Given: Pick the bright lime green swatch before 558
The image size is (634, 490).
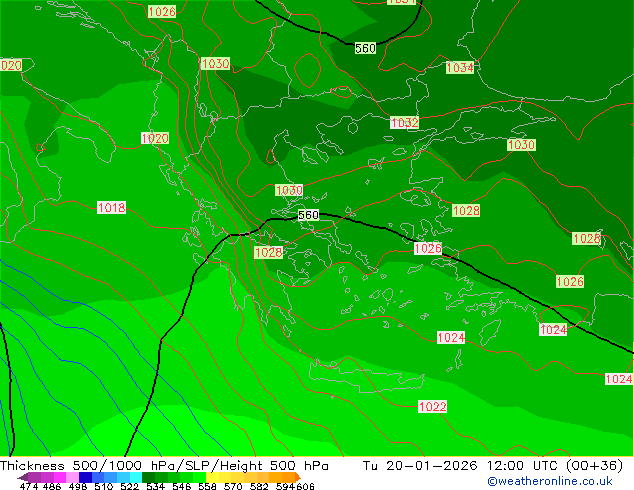Looking at the screenshot, I should point(199,477).
